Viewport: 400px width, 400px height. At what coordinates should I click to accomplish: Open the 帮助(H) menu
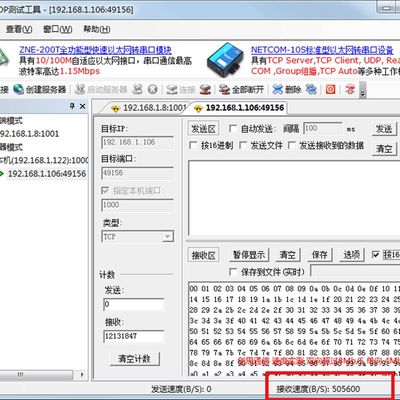97,29
